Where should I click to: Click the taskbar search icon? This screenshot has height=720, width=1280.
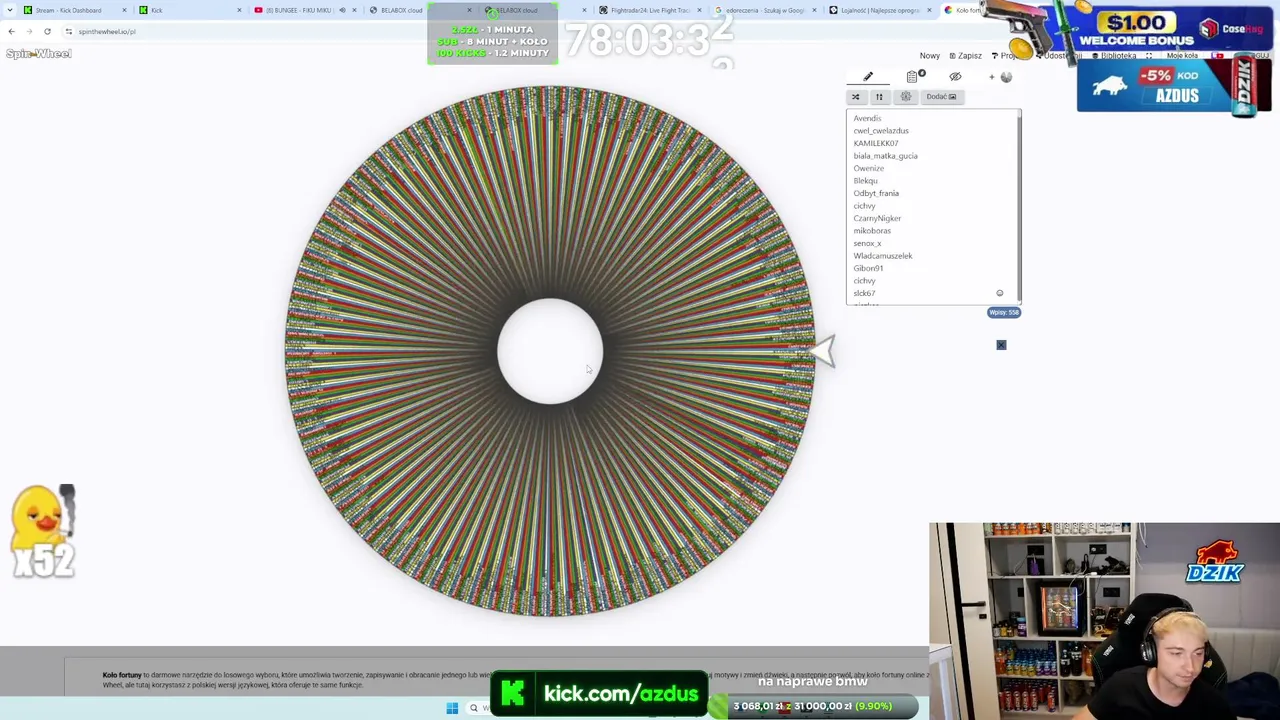[x=474, y=708]
